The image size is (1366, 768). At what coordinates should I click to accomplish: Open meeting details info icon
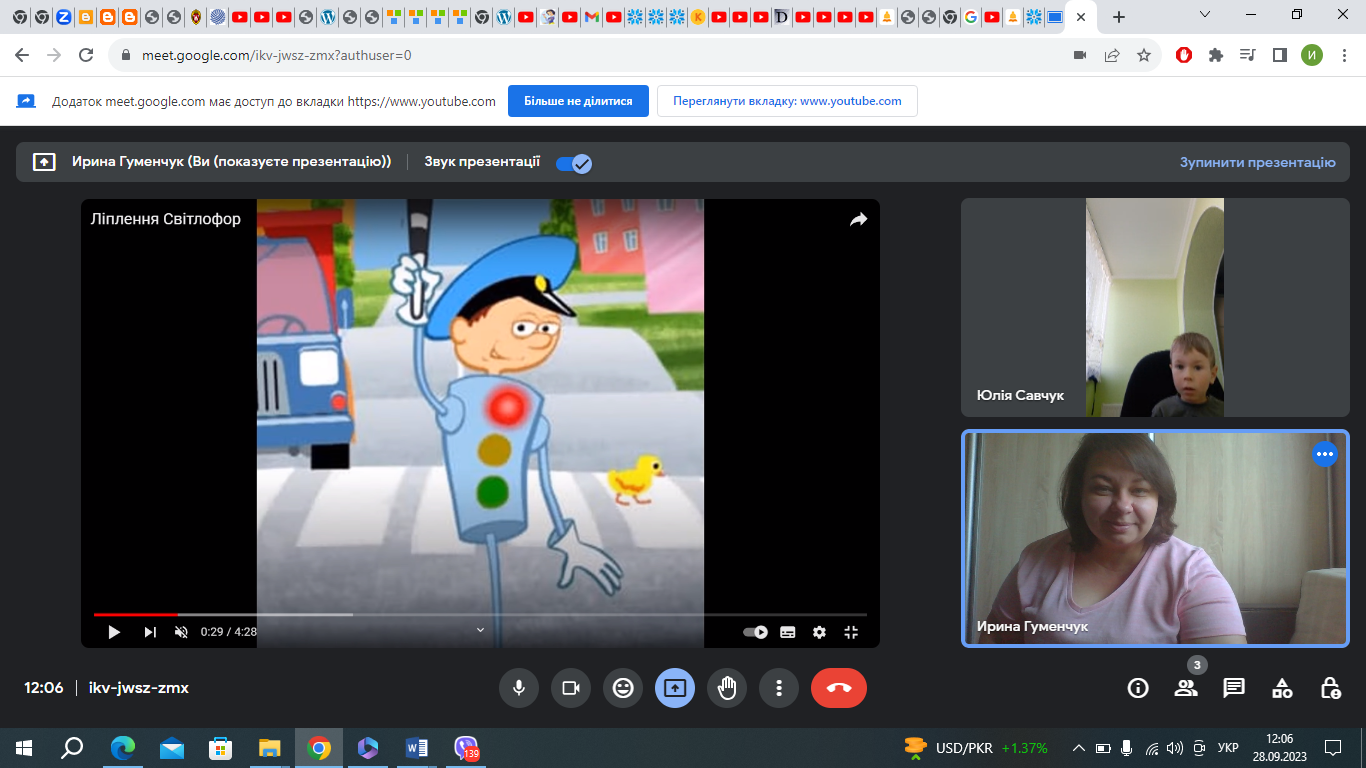1138,688
